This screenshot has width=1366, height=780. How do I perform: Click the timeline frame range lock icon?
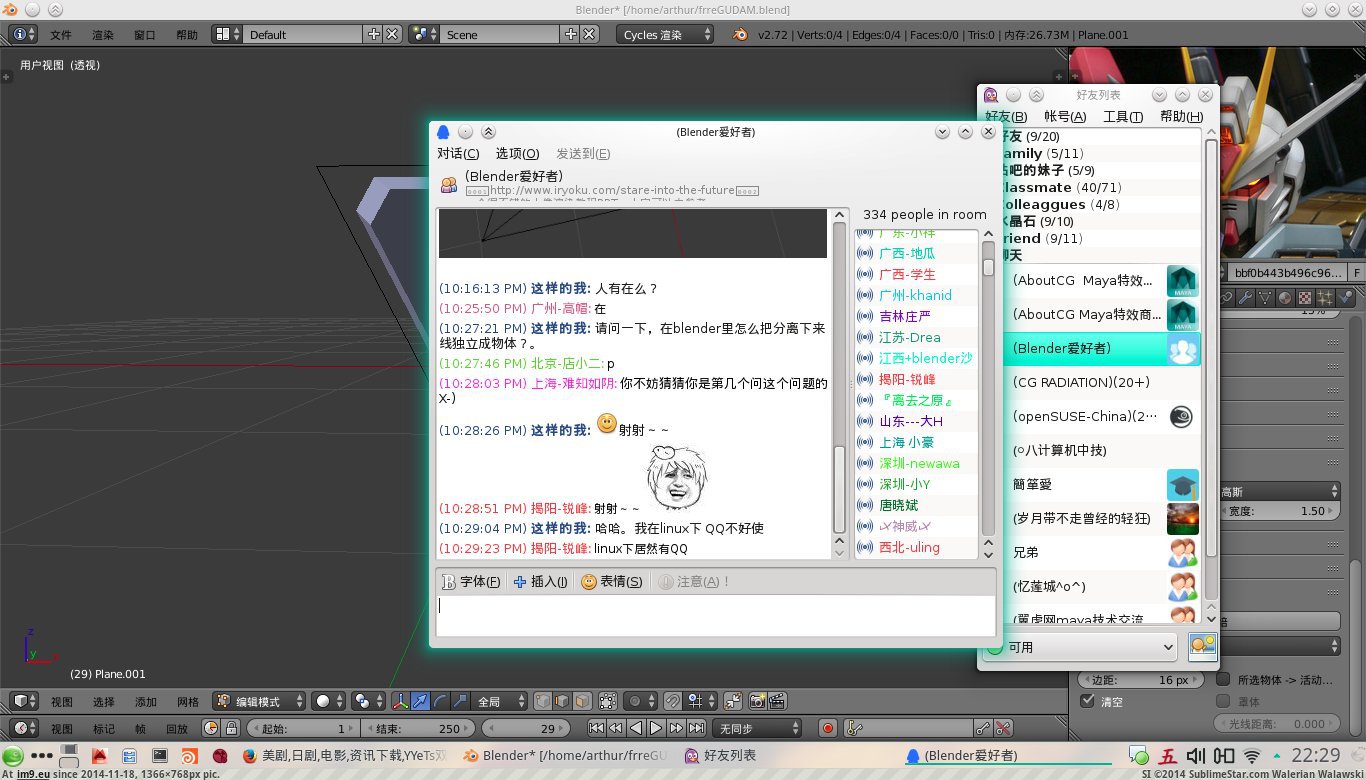(231, 729)
